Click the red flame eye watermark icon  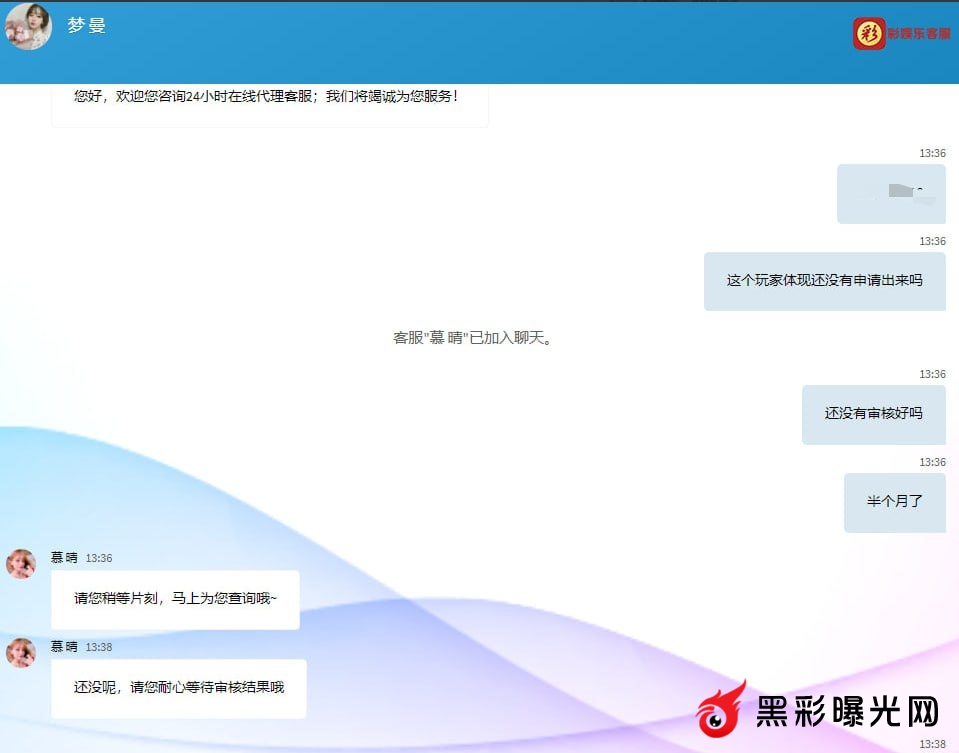tap(722, 711)
